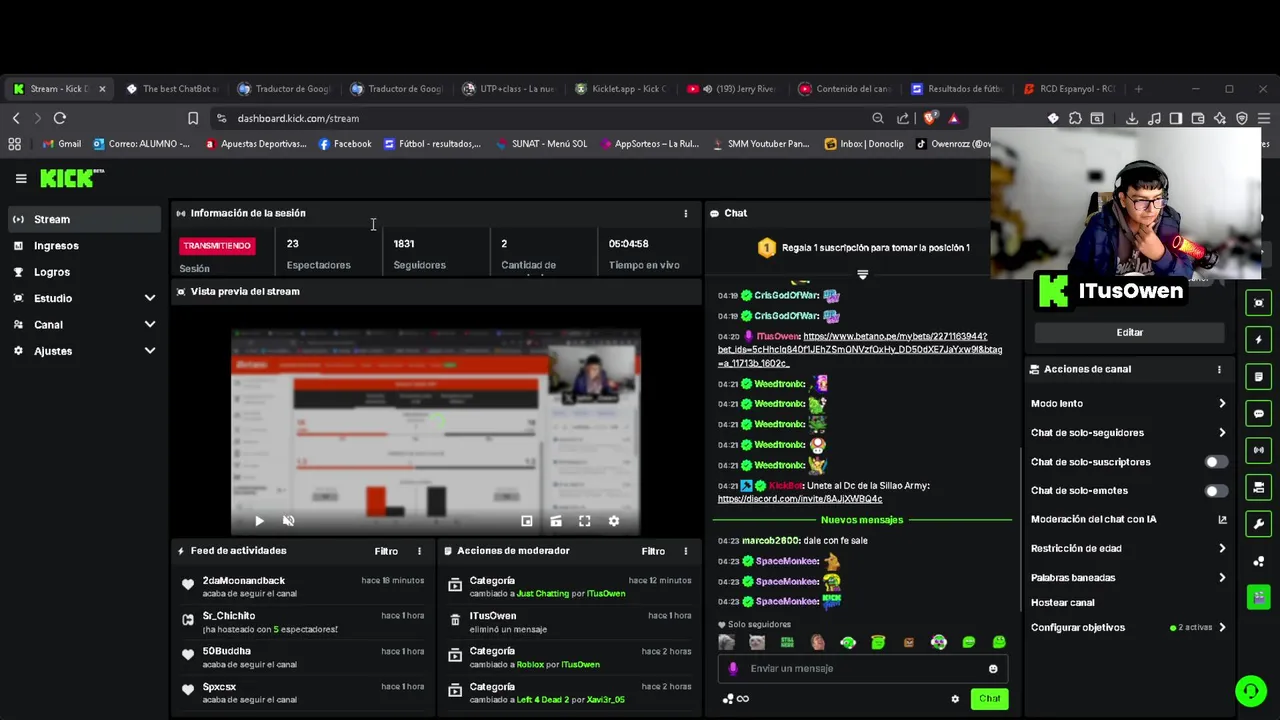Open Palabras baneadas arrow
The height and width of the screenshot is (720, 1280).
1222,578
